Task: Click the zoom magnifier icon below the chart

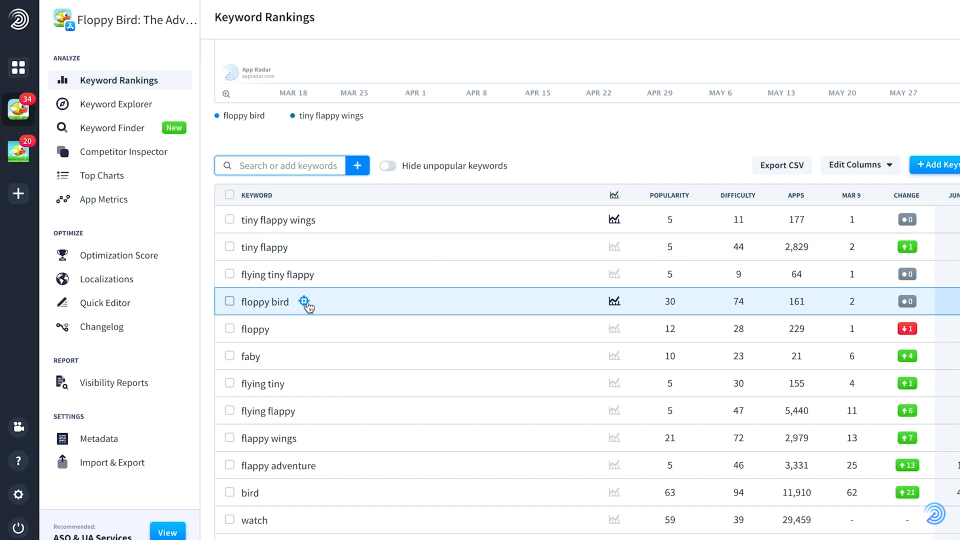Action: [x=226, y=93]
